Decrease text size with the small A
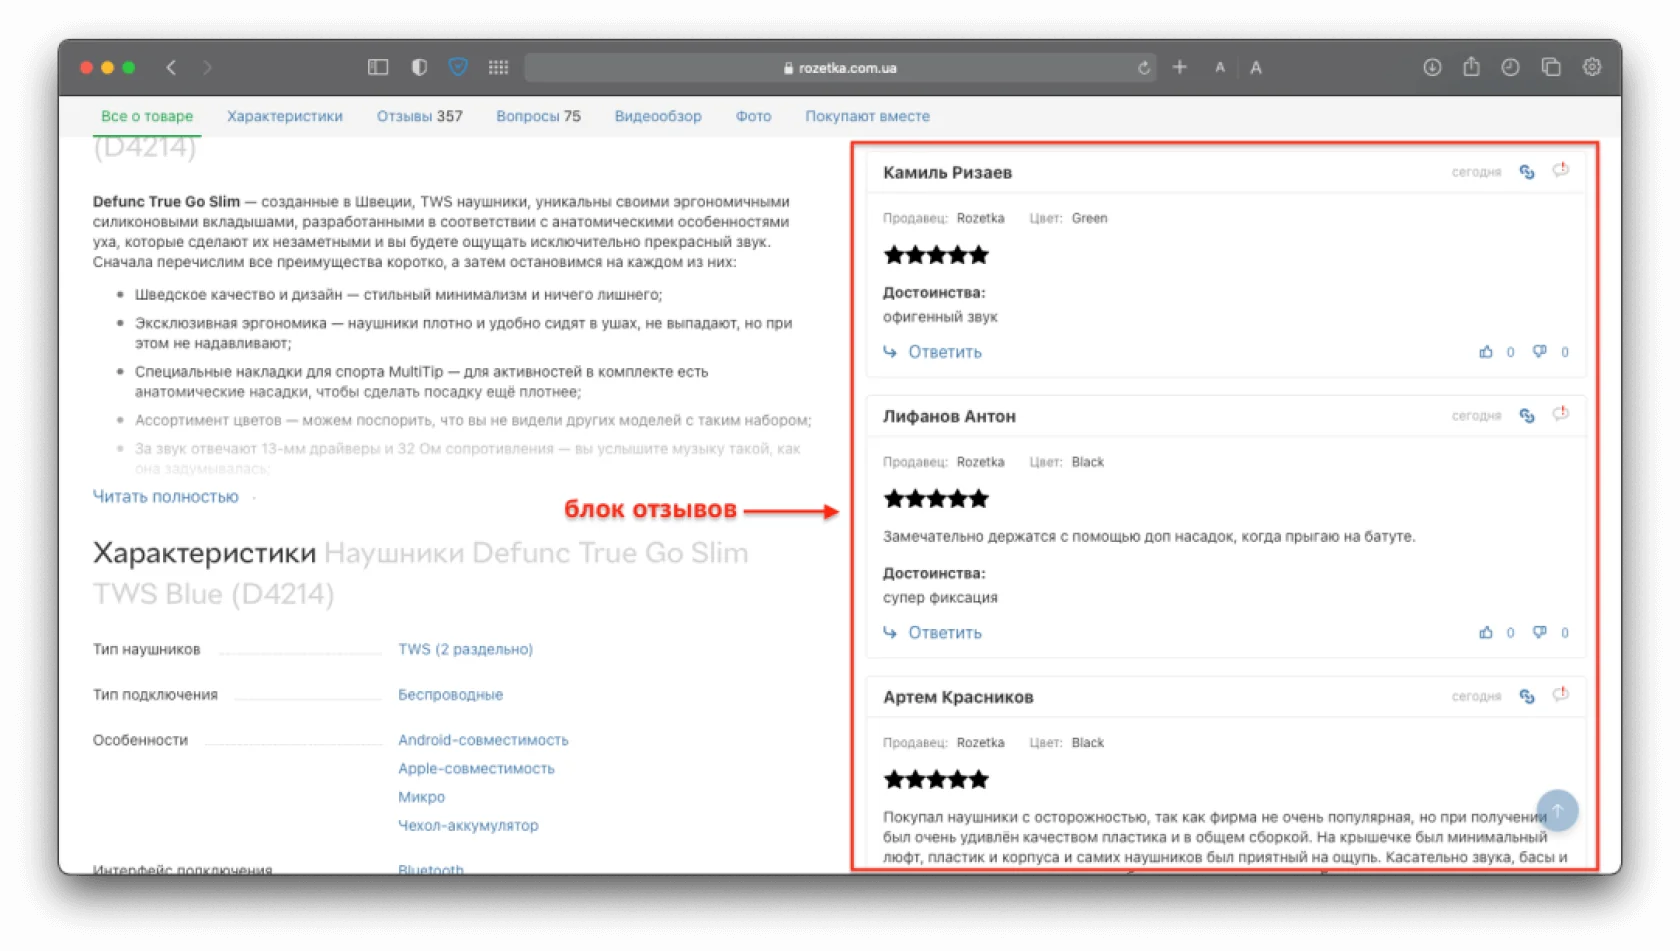This screenshot has height=951, width=1680. [x=1220, y=68]
